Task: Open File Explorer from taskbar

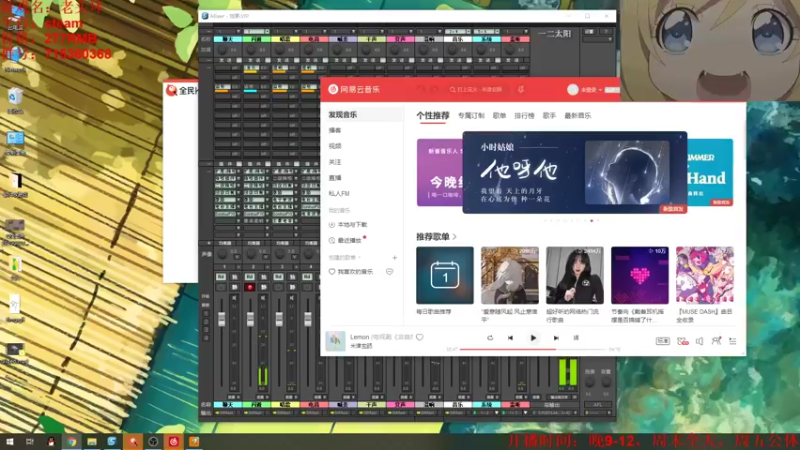Action: [x=92, y=441]
